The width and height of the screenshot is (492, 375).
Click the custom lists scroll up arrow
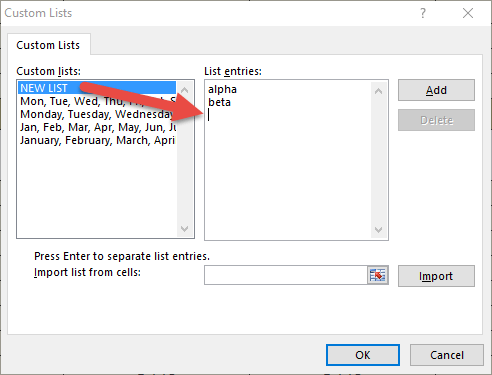click(184, 90)
